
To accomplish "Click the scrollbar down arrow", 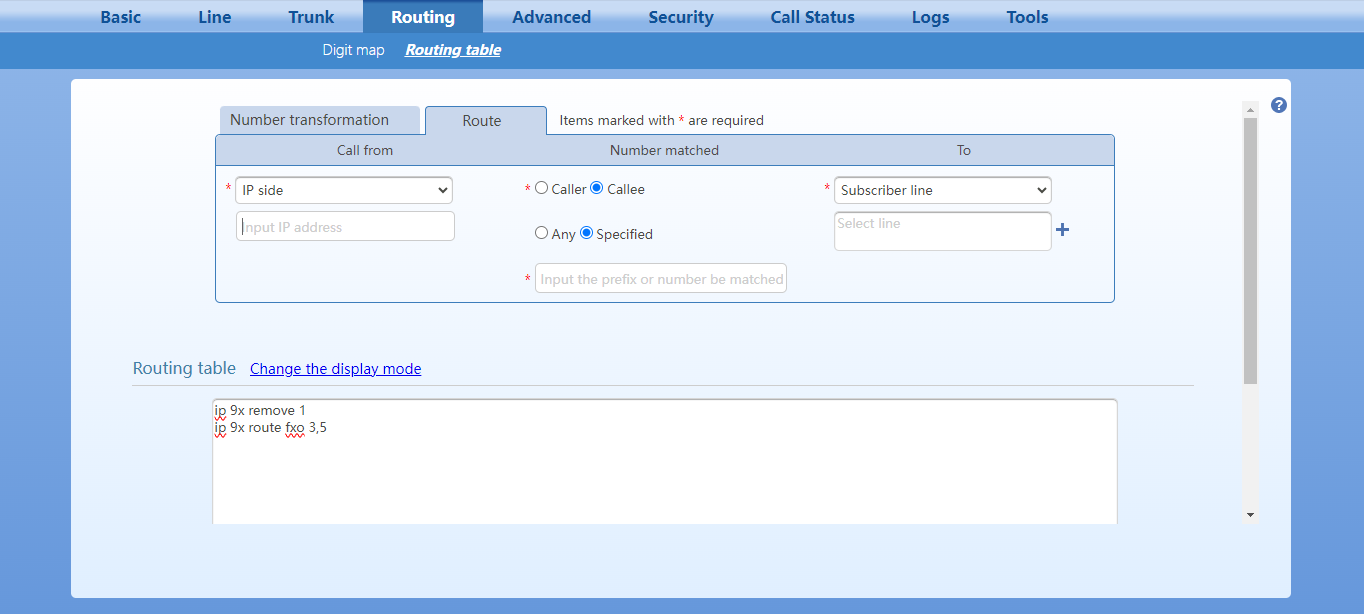I will 1250,514.
